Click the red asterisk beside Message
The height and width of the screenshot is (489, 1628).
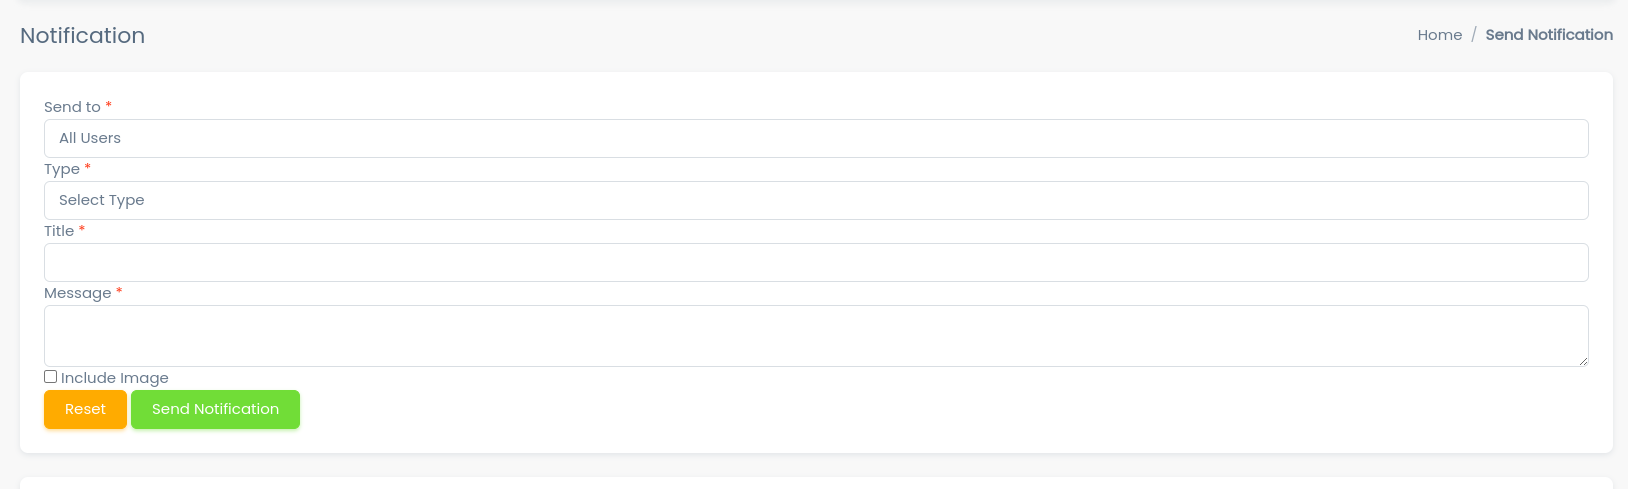pyautogui.click(x=119, y=291)
